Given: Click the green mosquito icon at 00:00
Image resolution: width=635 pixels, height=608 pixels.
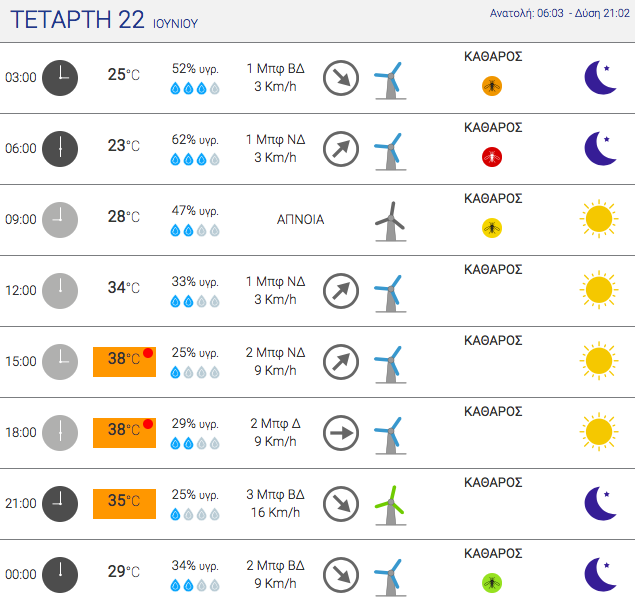Looking at the screenshot, I should pyautogui.click(x=492, y=583).
